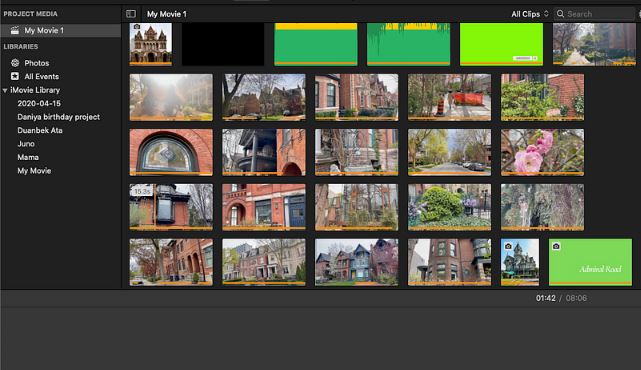Select the tree-lined street with cars clip
This screenshot has width=641, height=370.
point(449,152)
